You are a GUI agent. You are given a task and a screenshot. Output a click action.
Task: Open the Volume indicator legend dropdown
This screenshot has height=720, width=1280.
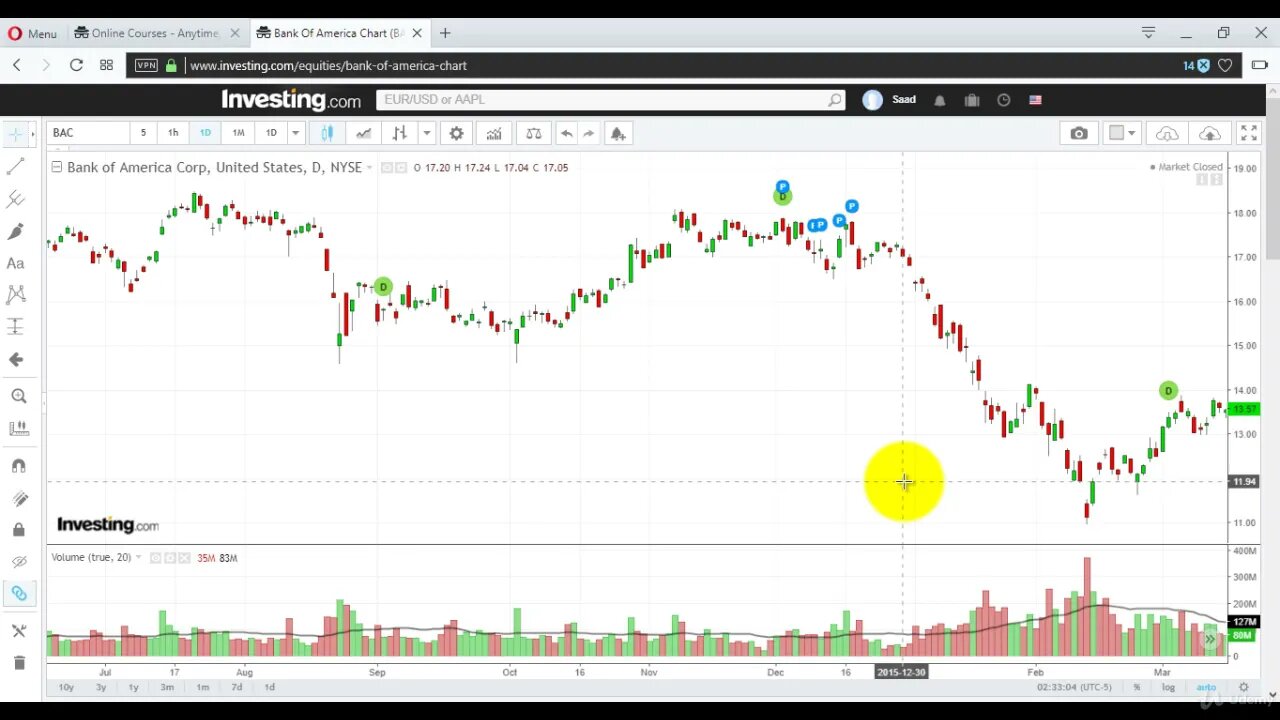[x=138, y=557]
